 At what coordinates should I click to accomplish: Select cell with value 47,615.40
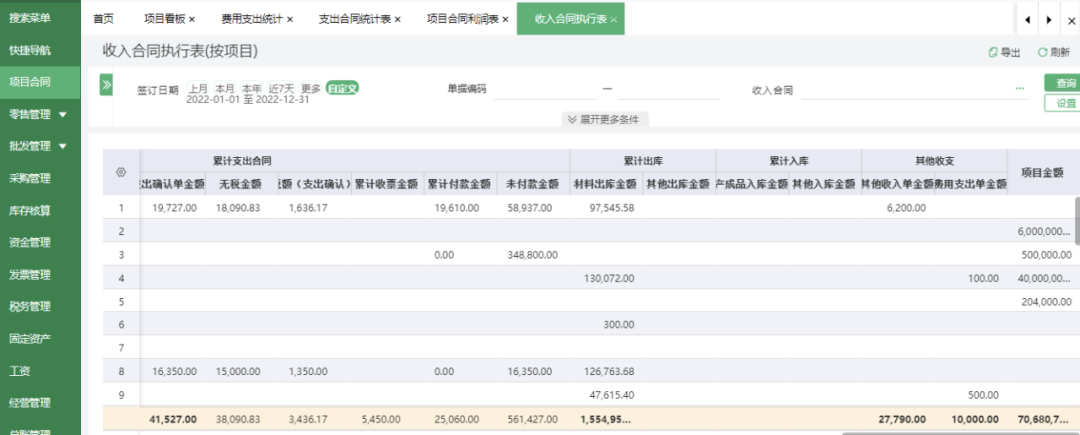coord(606,394)
